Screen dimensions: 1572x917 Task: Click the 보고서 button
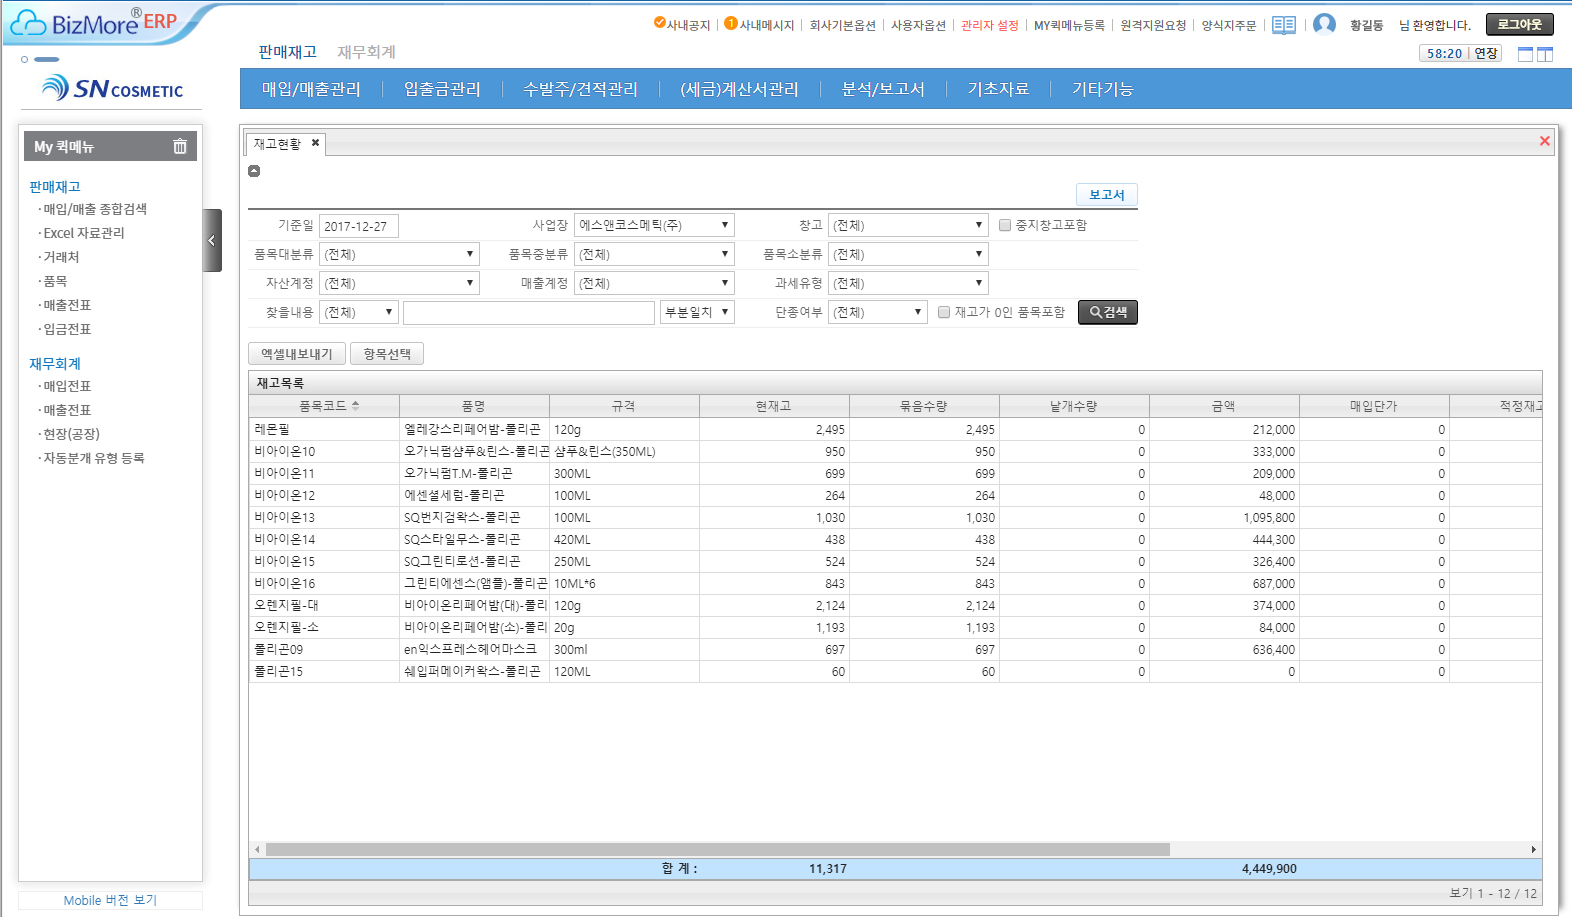[1107, 194]
